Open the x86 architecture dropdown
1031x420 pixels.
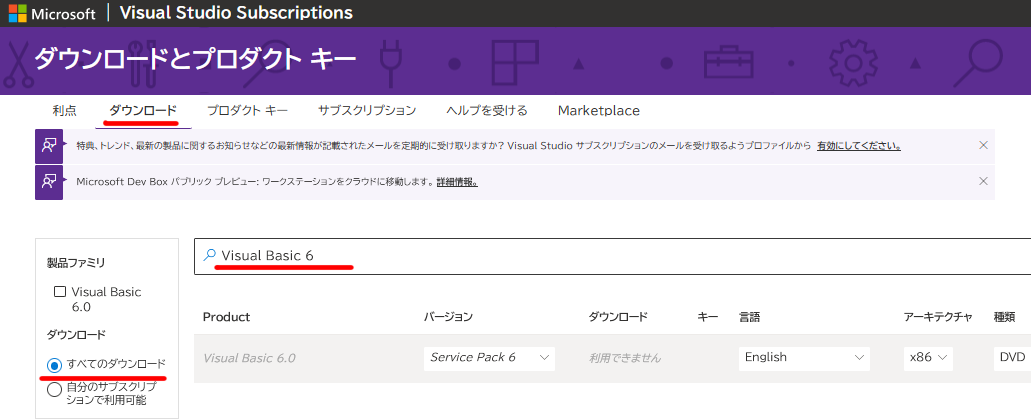[x=928, y=358]
